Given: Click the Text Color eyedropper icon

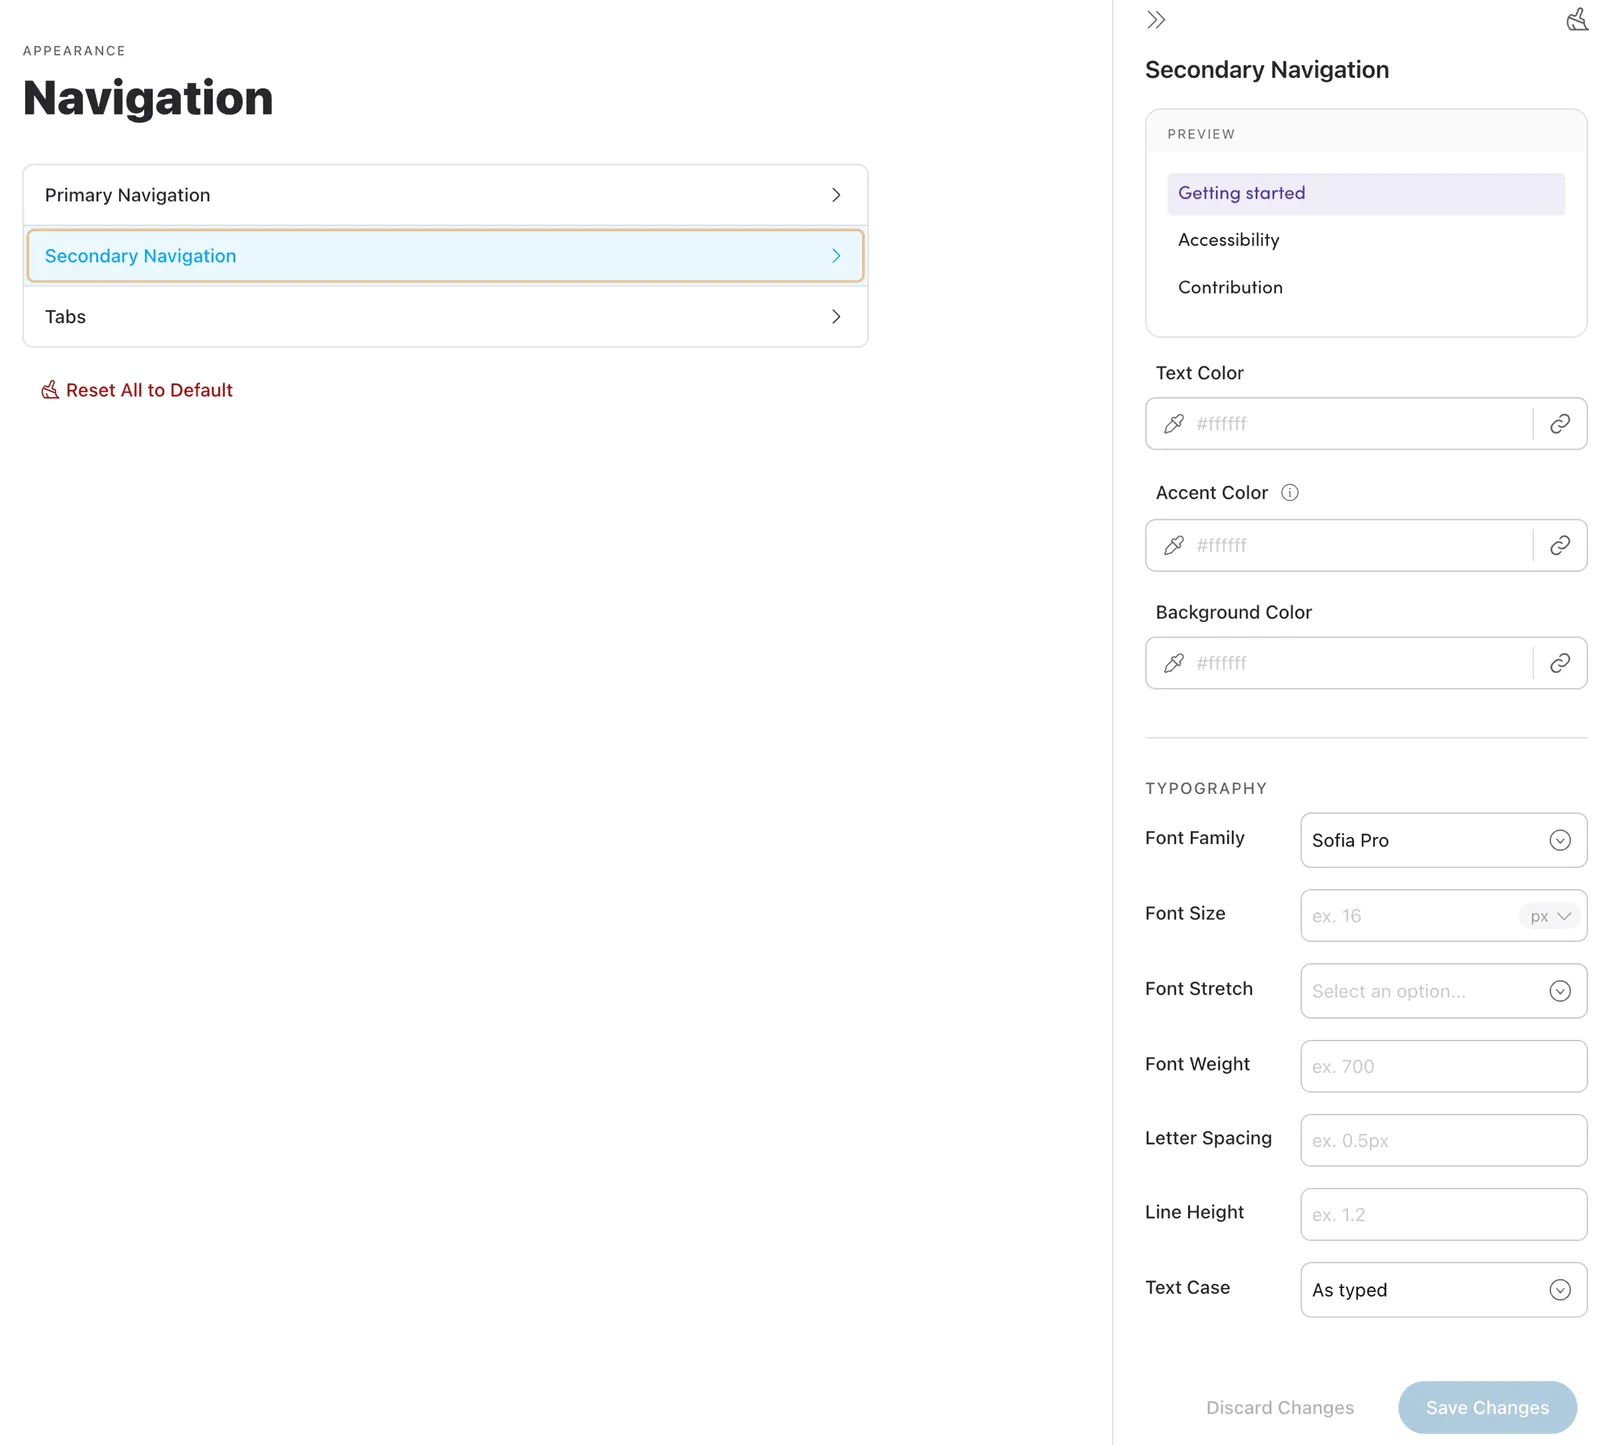Looking at the screenshot, I should (1174, 424).
